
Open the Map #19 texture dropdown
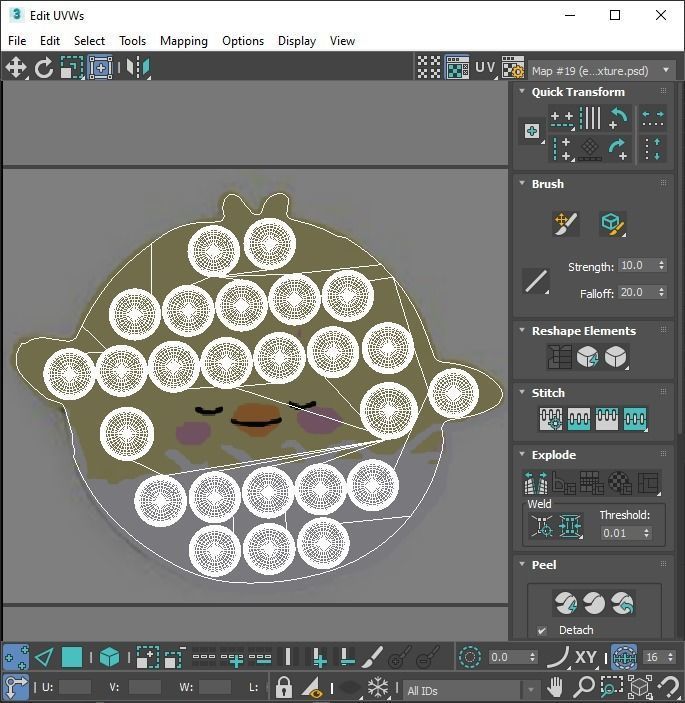pos(602,71)
